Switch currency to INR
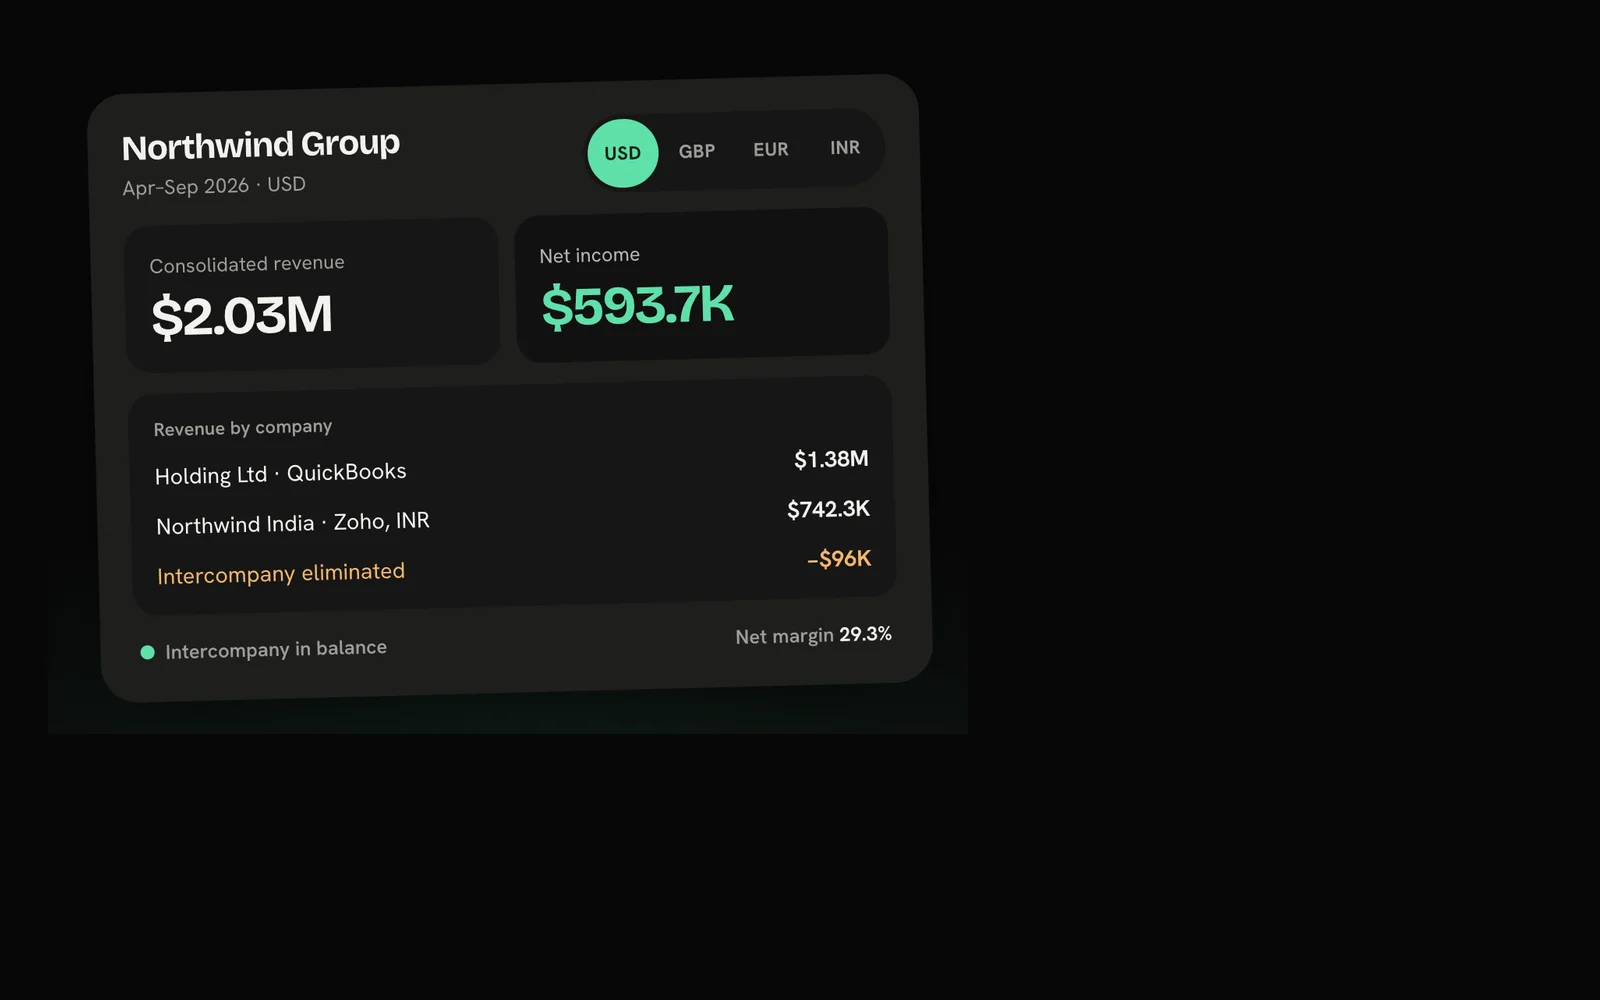This screenshot has height=1000, width=1600. point(845,147)
